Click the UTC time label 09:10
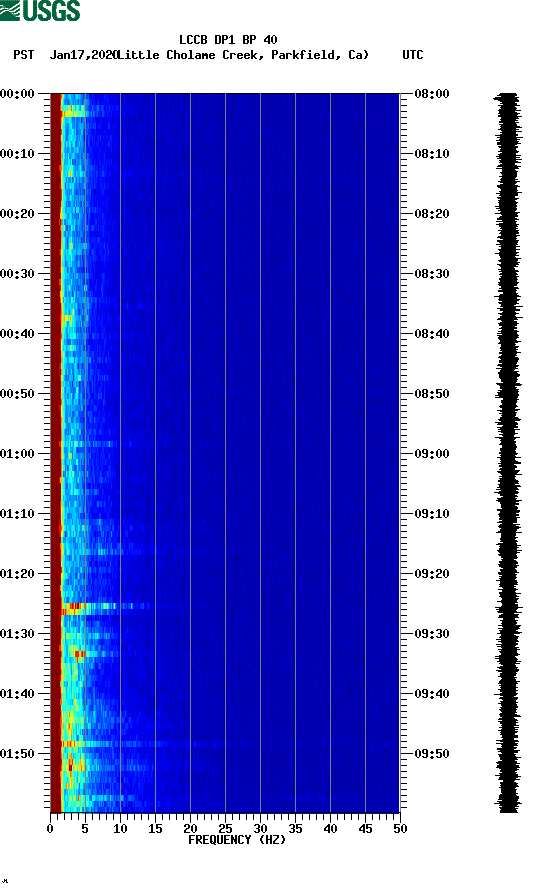Screen dimensions: 552x892 tap(432, 514)
